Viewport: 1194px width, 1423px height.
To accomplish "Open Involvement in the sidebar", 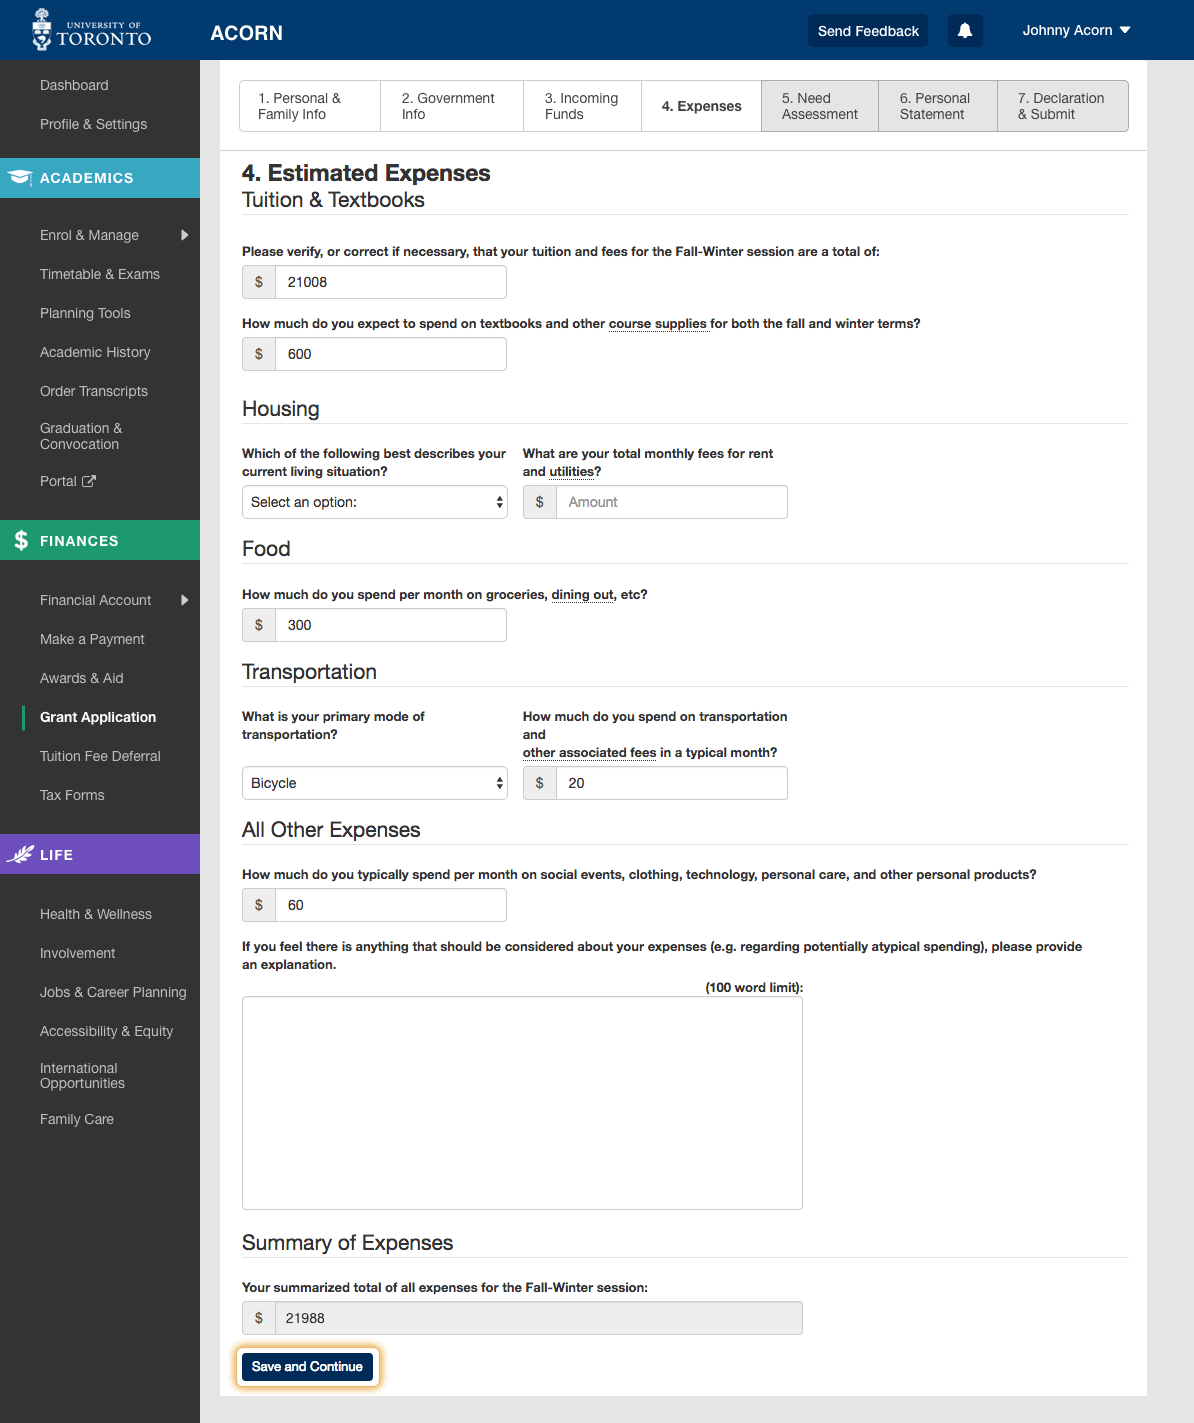I will tap(78, 953).
